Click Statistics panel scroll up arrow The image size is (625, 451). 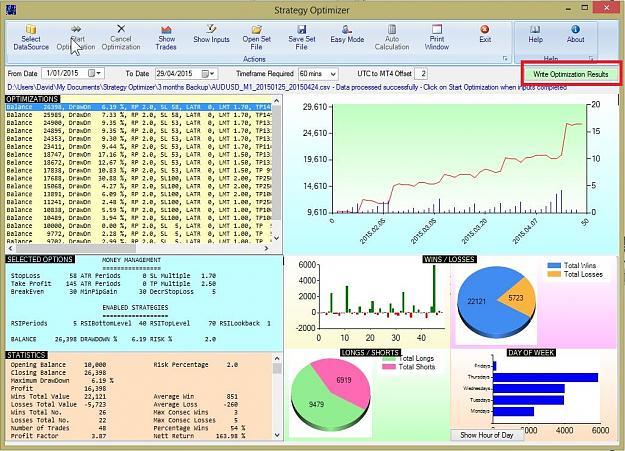click(277, 358)
